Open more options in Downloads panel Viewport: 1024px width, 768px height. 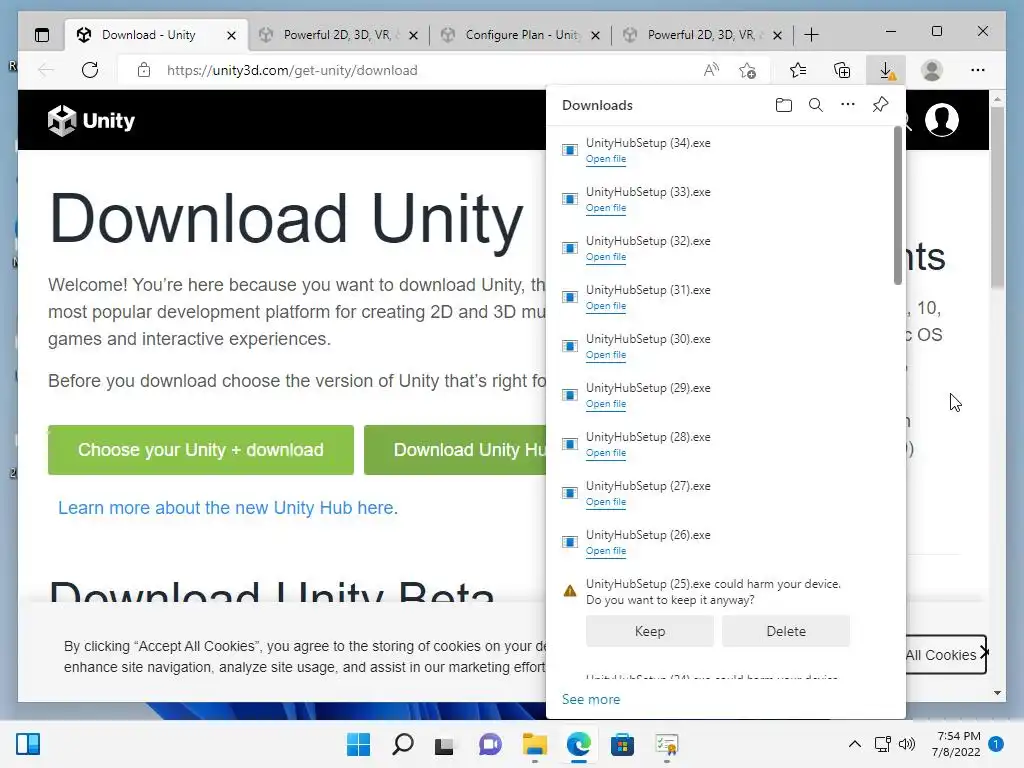point(848,104)
